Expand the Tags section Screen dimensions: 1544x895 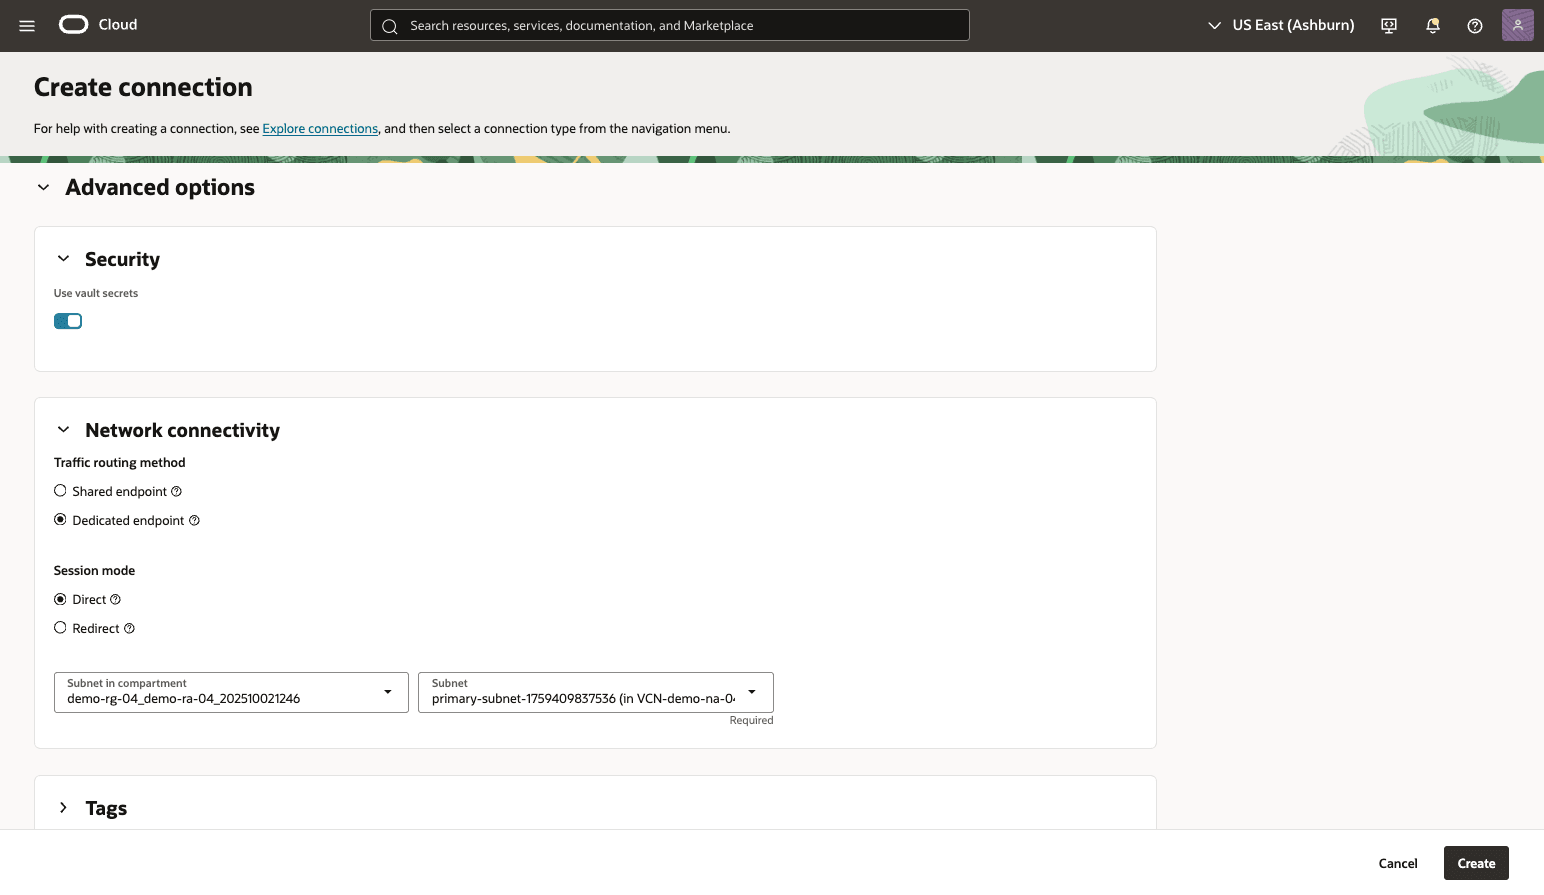tap(64, 807)
